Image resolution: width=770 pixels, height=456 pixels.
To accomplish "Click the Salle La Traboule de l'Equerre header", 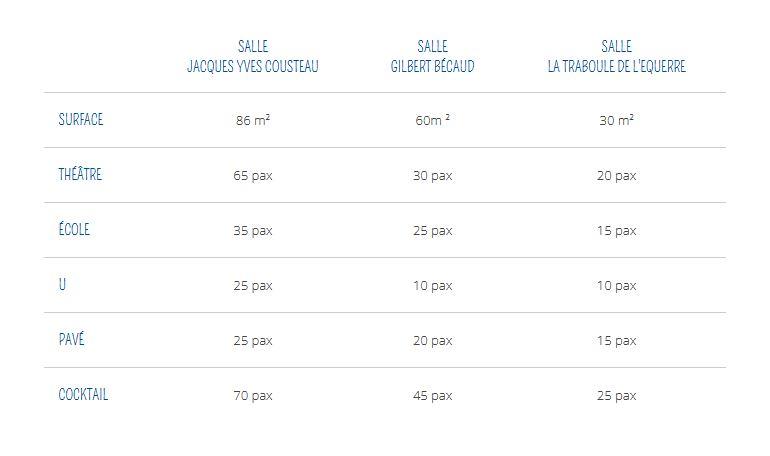I will coord(617,56).
